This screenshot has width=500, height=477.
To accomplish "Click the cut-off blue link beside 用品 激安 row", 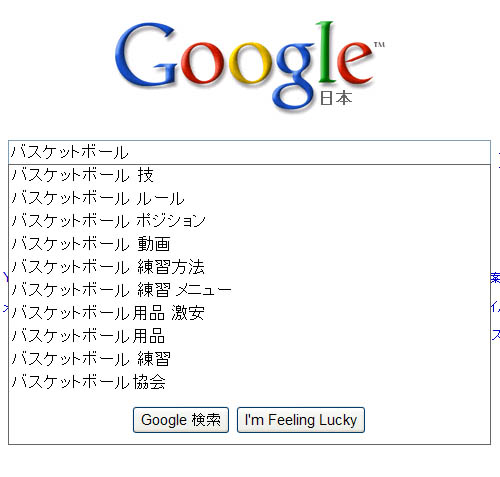I will coord(495,307).
